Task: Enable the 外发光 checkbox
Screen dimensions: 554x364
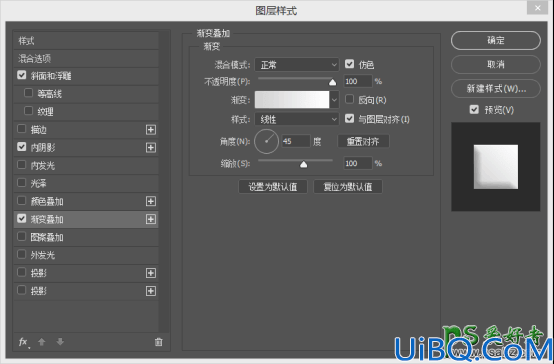Action: (x=22, y=254)
